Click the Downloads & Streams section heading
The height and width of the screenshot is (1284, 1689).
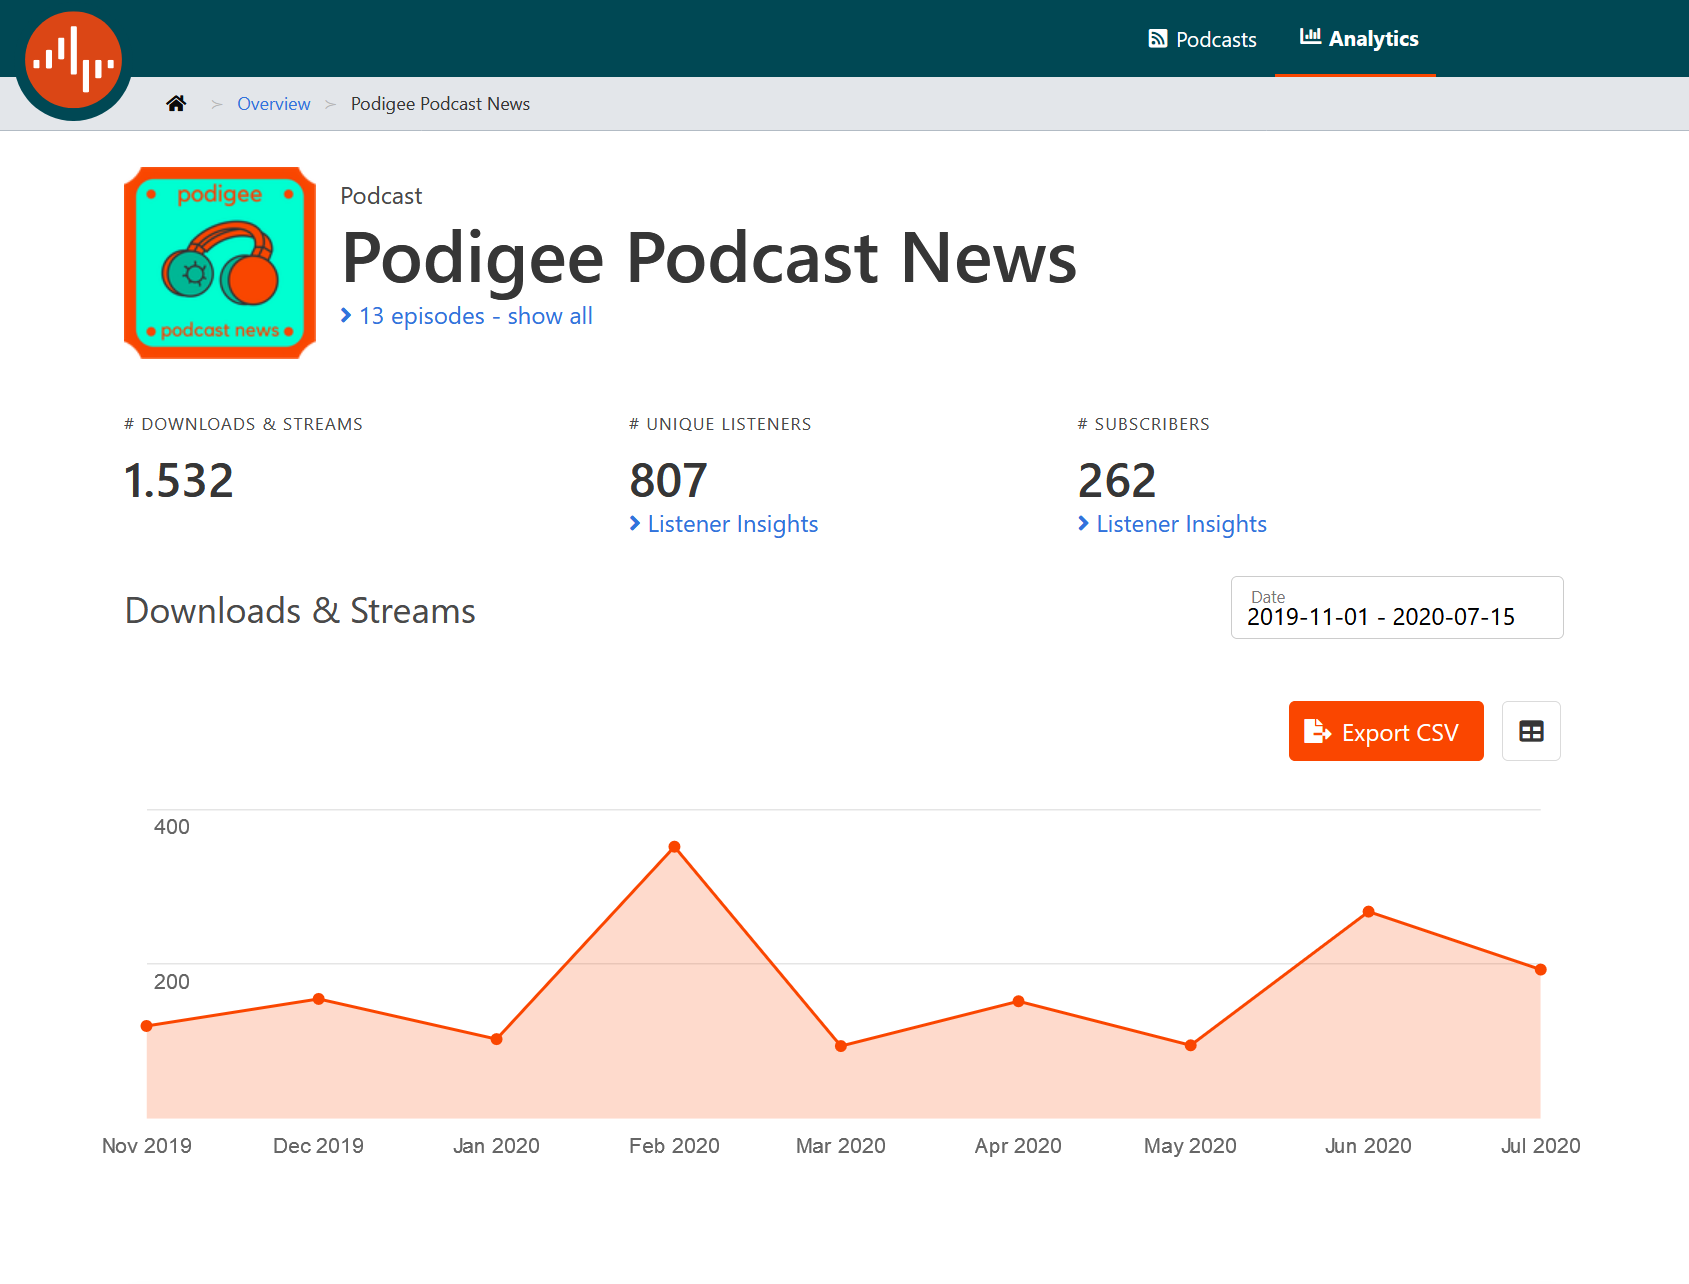(x=300, y=611)
